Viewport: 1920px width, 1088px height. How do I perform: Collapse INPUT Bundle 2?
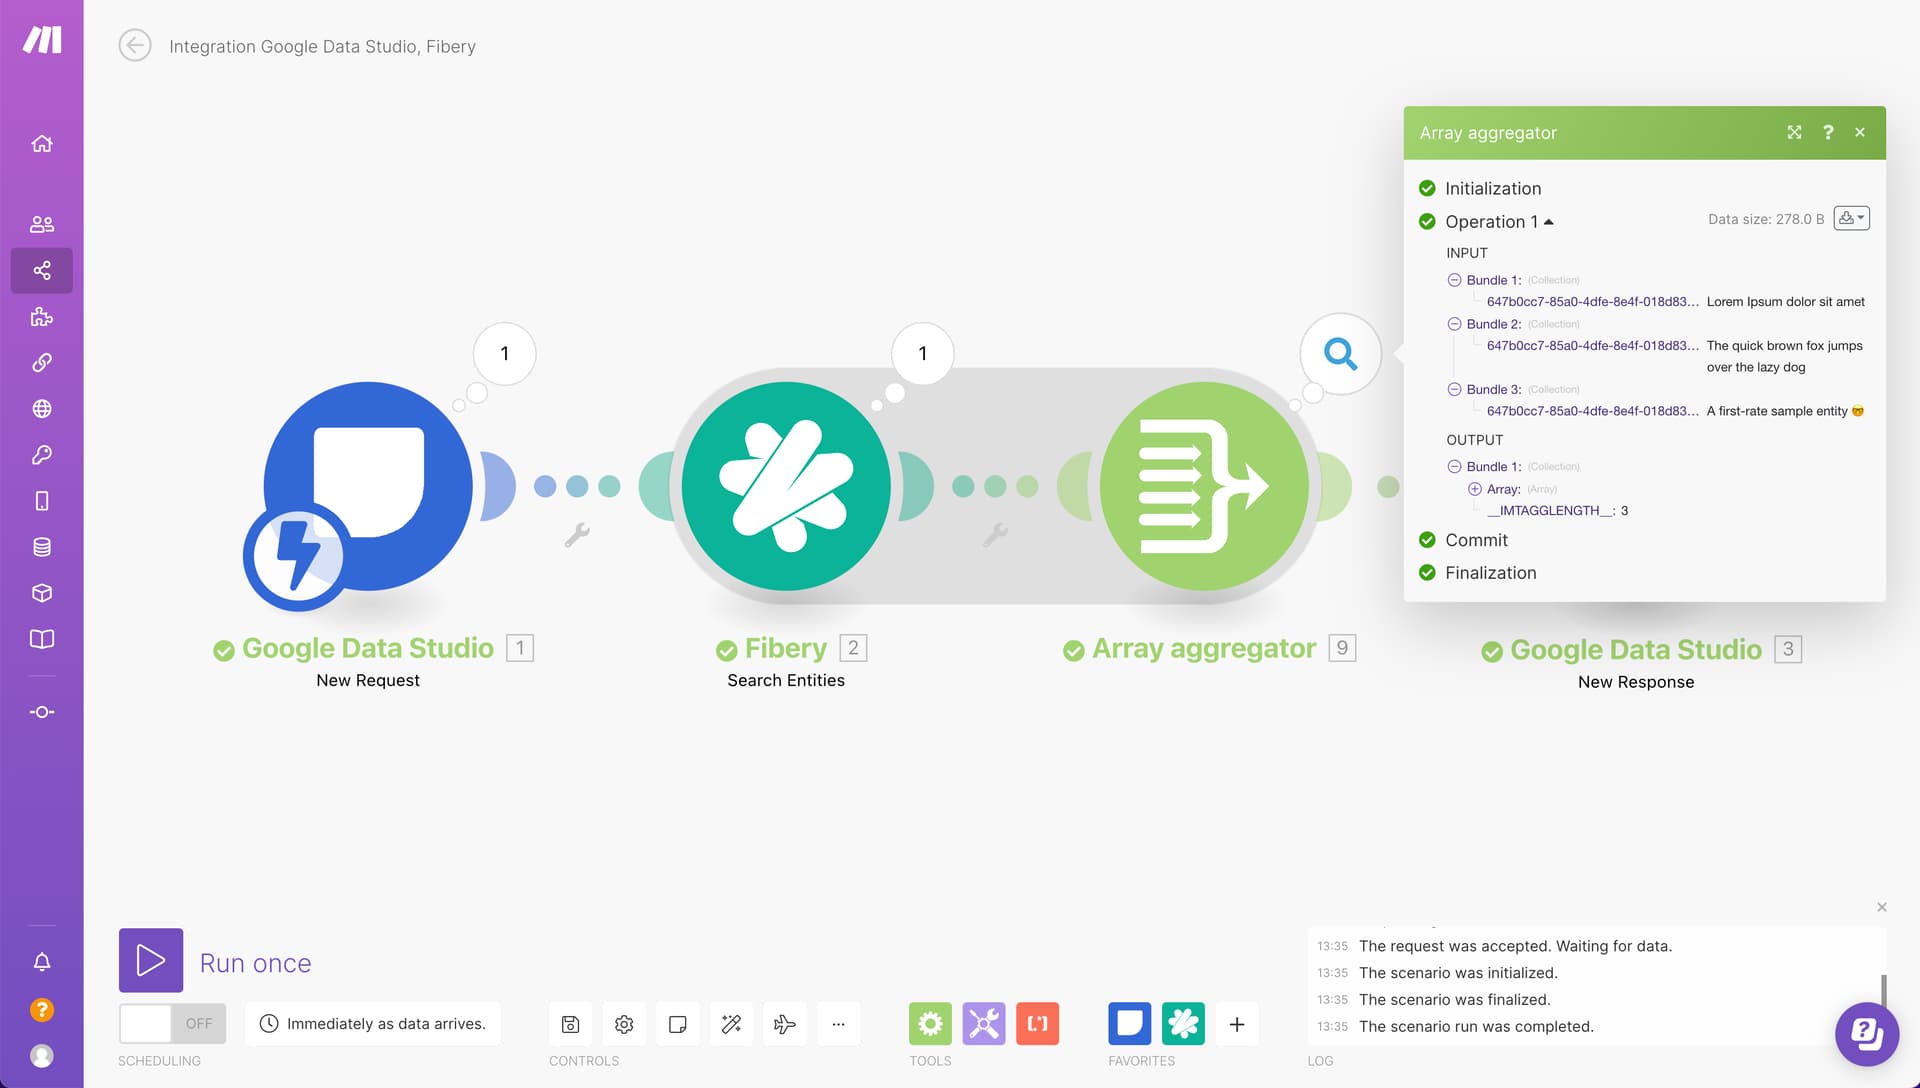[1454, 324]
